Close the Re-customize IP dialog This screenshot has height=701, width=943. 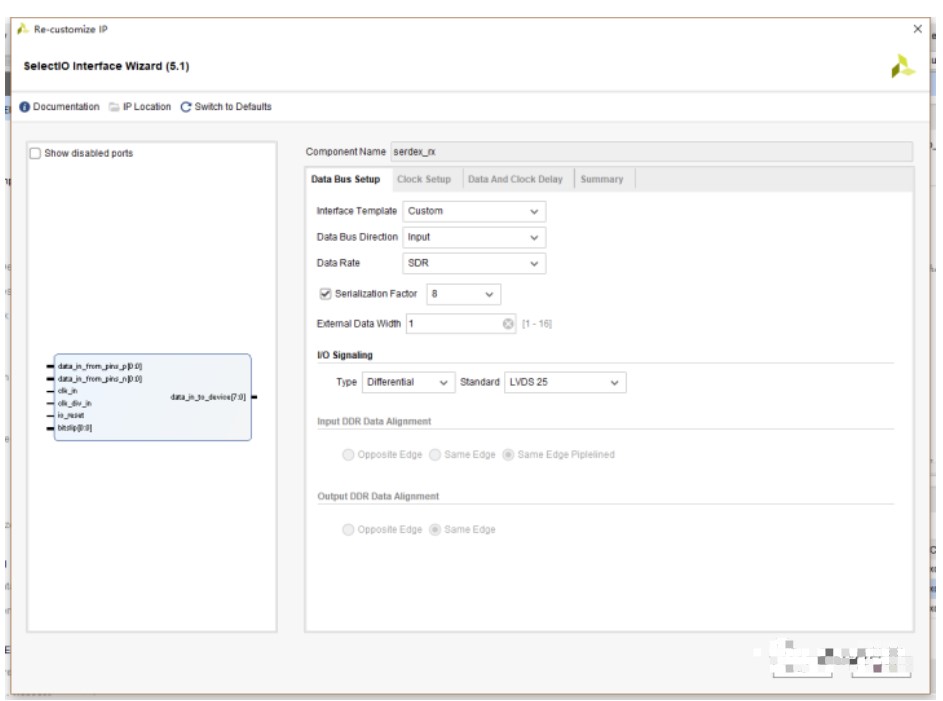tap(918, 29)
